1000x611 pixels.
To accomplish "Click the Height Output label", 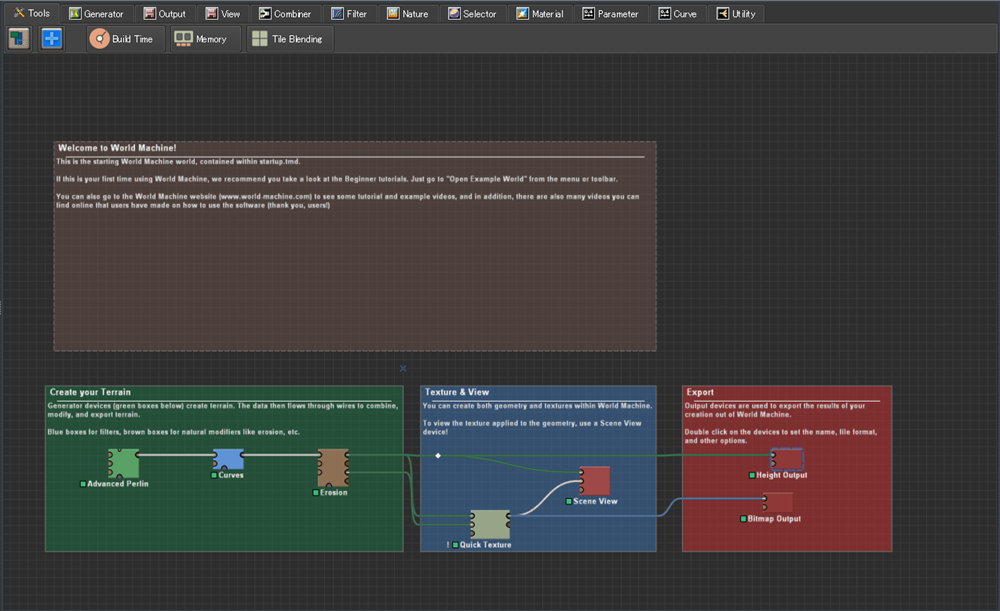I will coord(782,475).
